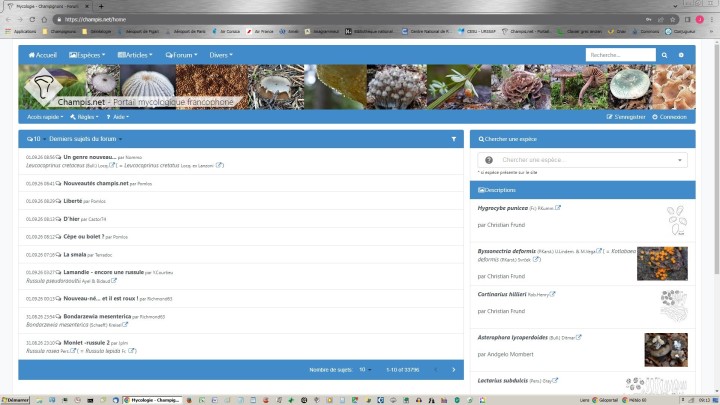This screenshot has width=720, height=405.
Task: Click browser home button
Action: pyautogui.click(x=44, y=19)
